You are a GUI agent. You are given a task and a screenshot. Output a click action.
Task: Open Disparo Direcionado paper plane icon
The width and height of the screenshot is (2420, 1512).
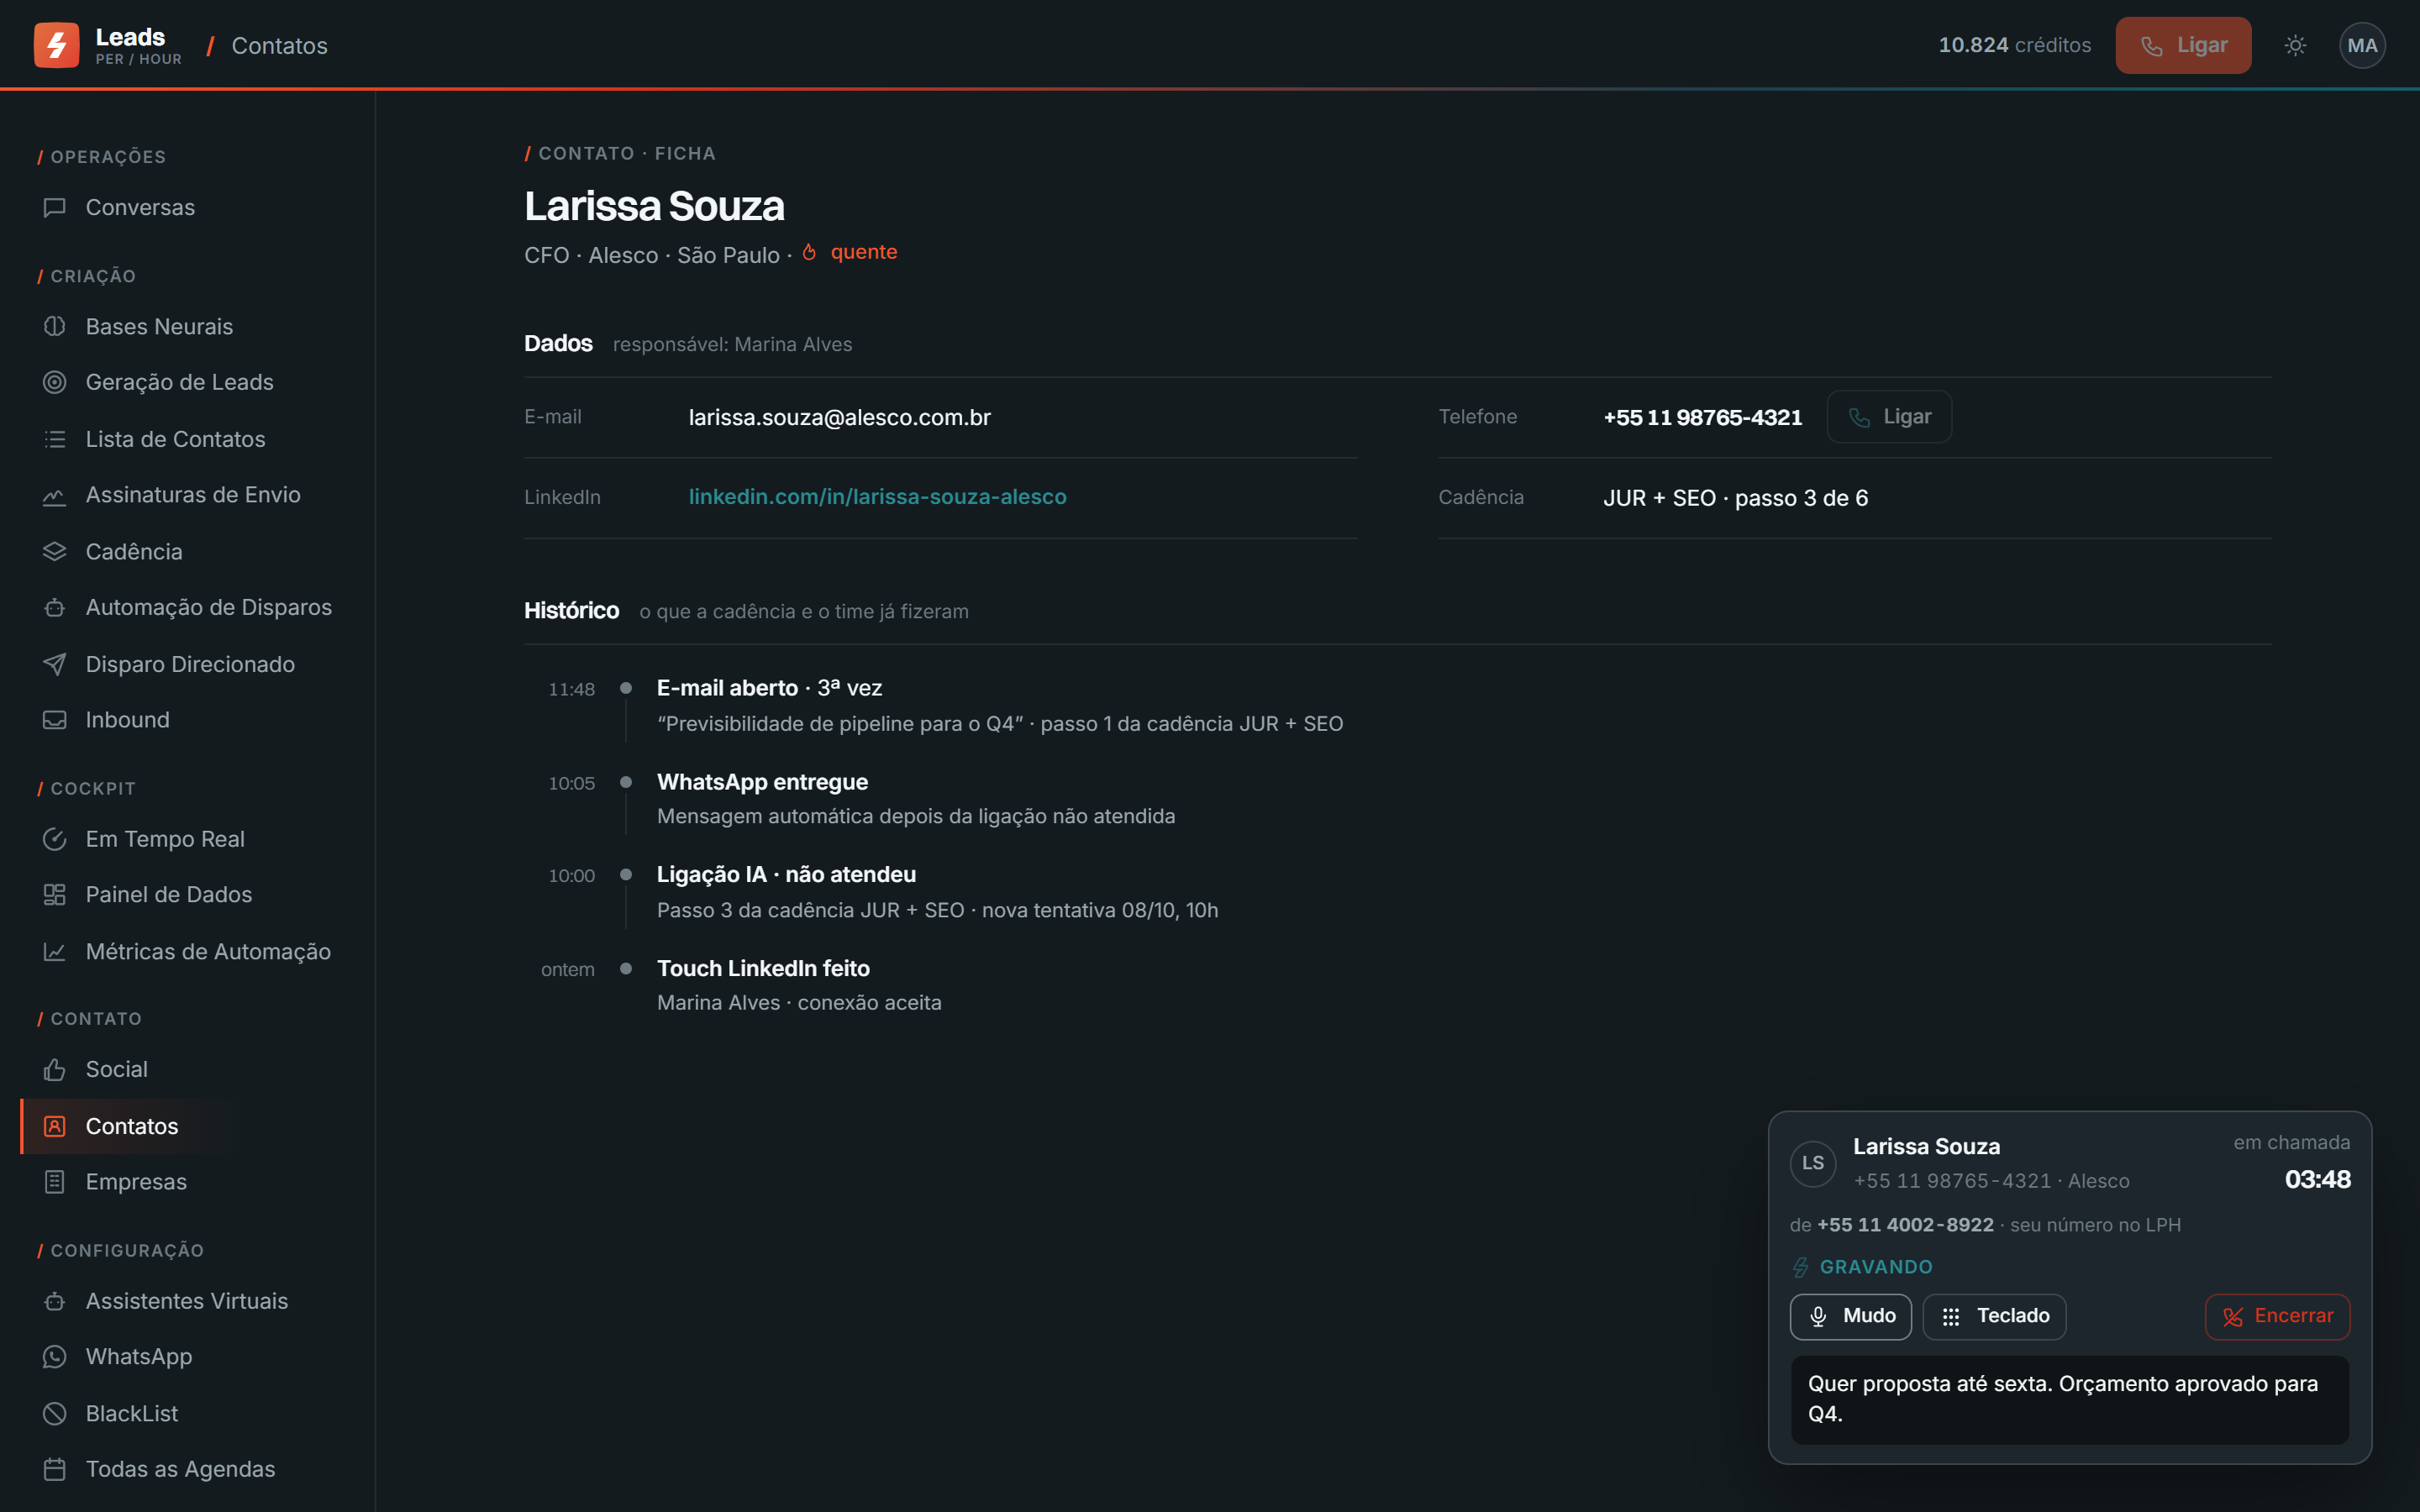click(55, 664)
